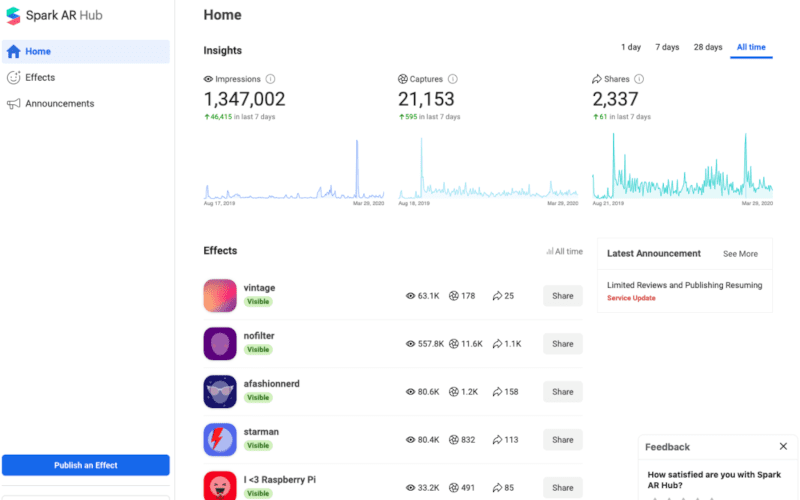Click the Impressions line chart
The height and width of the screenshot is (500, 800).
pos(294,168)
